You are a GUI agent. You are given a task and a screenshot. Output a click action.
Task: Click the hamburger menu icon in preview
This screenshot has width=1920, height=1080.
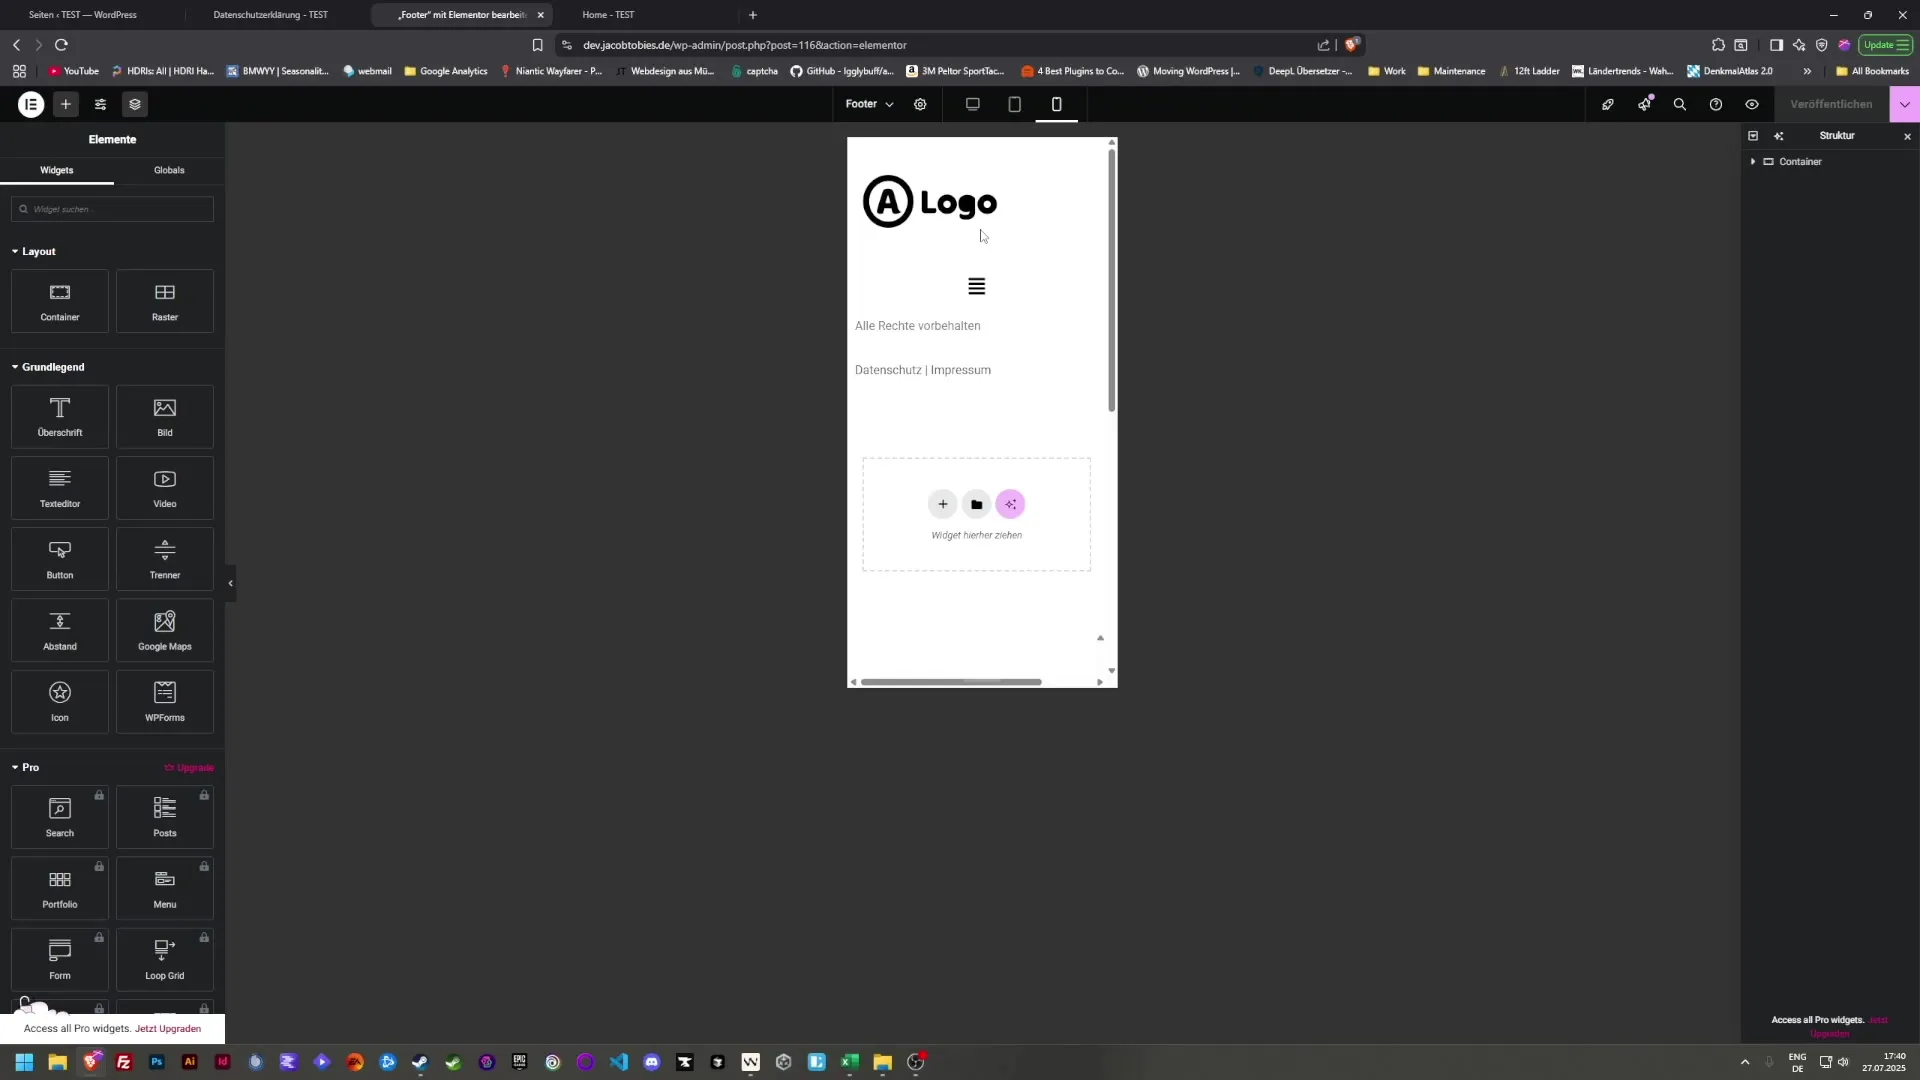[x=976, y=287]
